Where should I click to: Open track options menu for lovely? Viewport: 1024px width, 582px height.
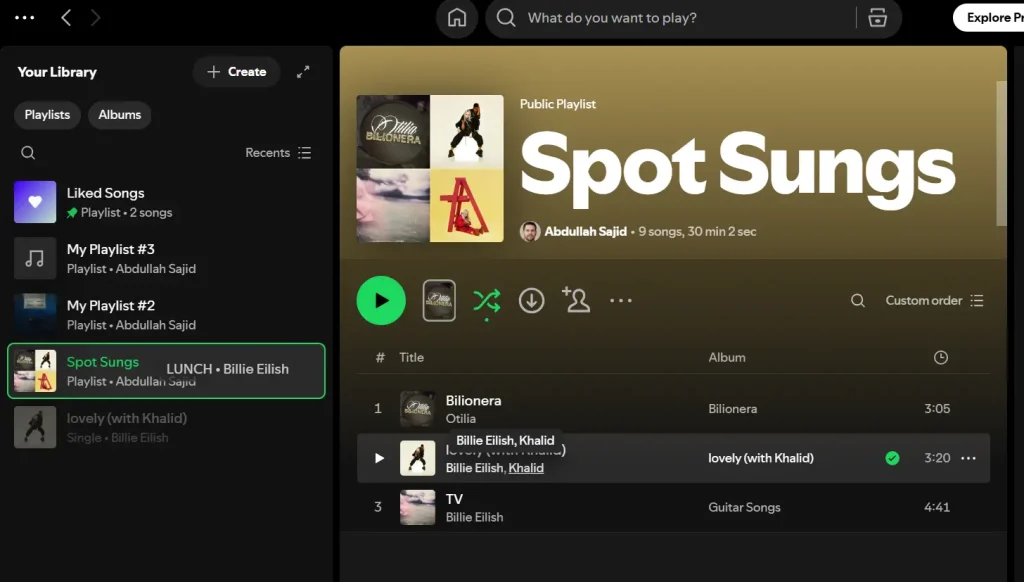point(967,457)
